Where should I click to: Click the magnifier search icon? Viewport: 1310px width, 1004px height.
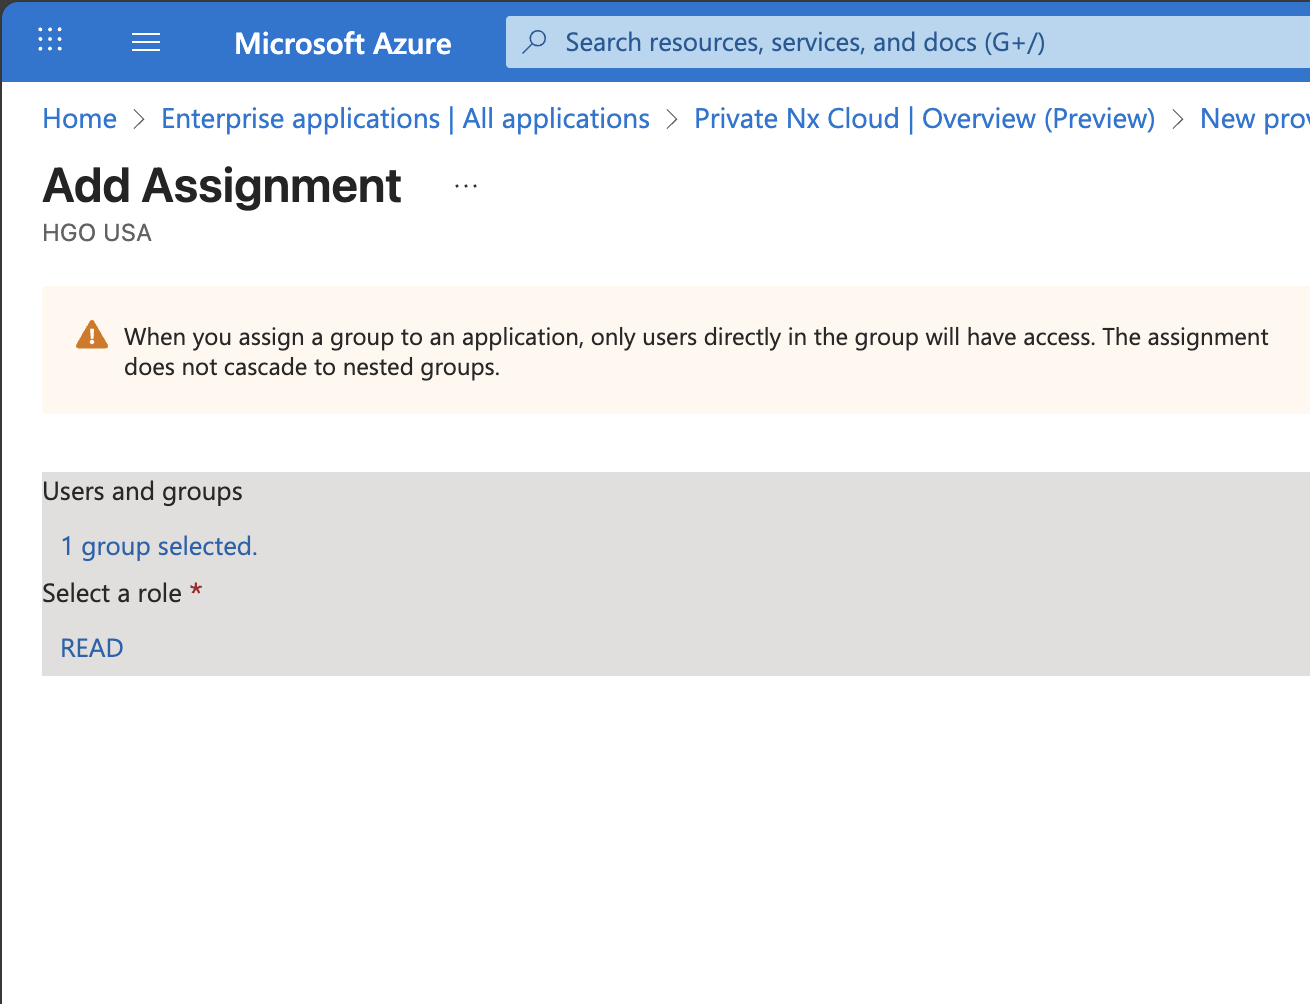click(x=535, y=42)
